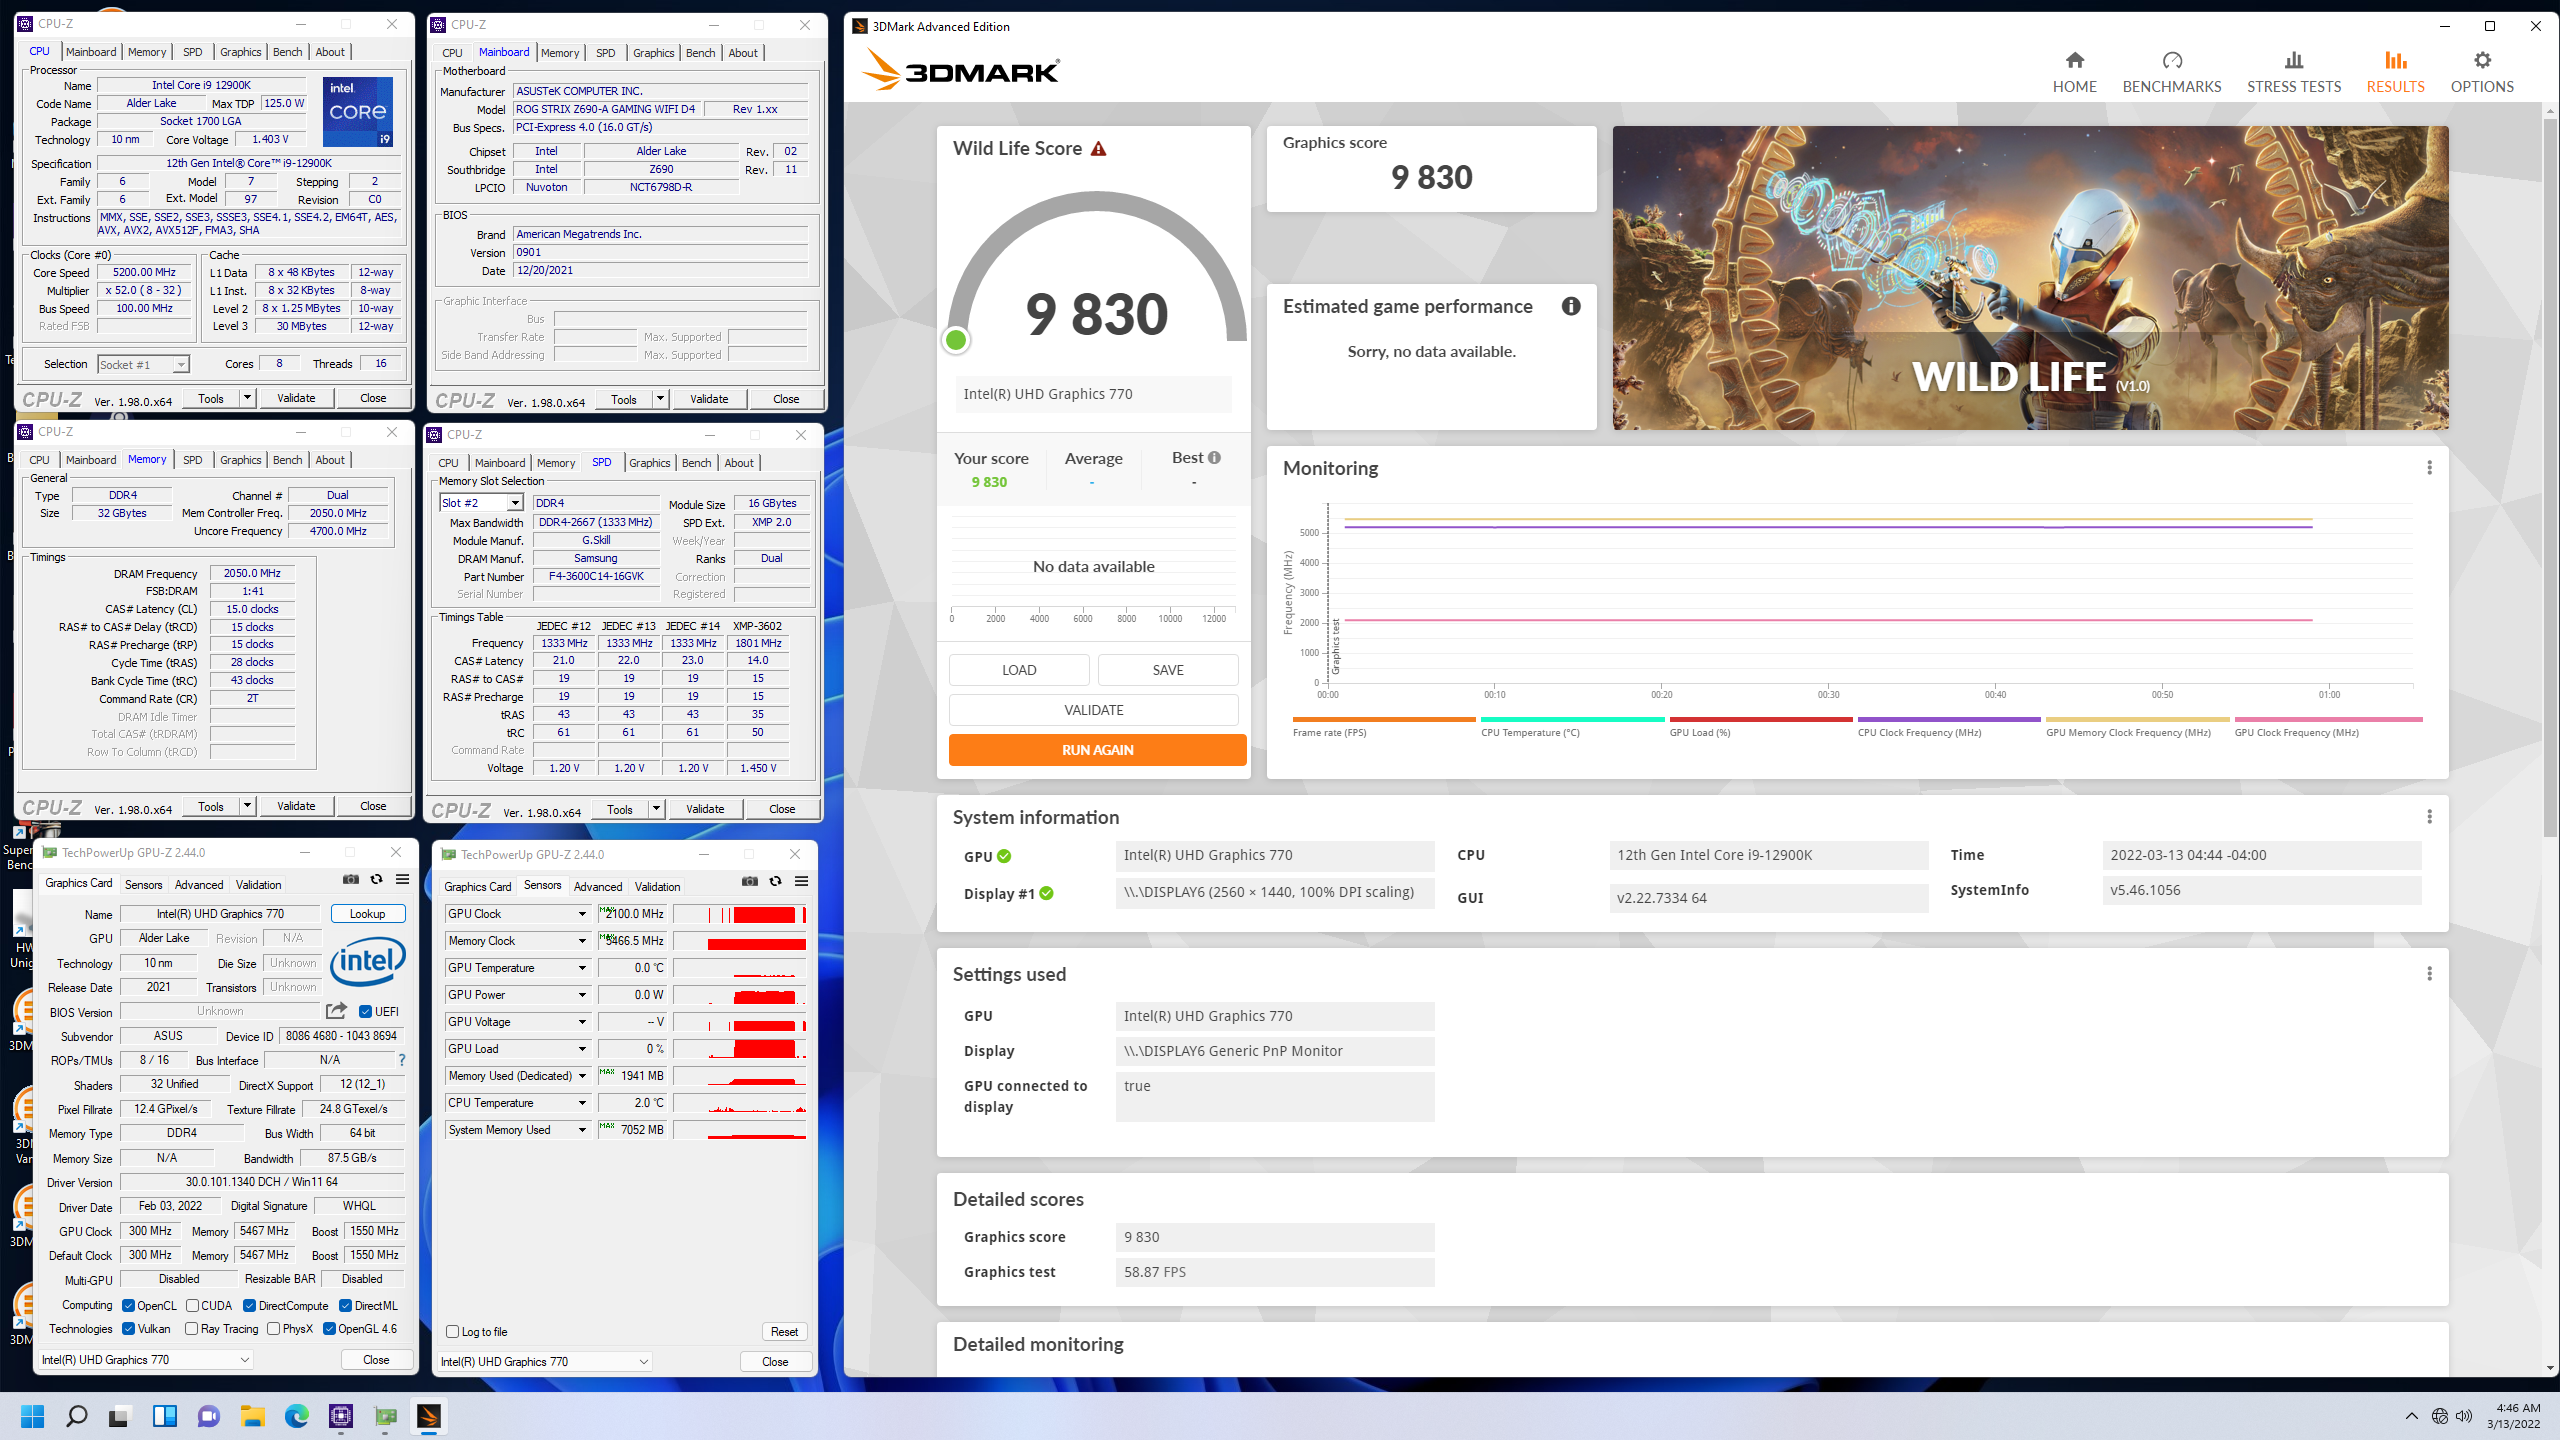Enable Log to file in GPU-Z Sensors

tap(452, 1331)
